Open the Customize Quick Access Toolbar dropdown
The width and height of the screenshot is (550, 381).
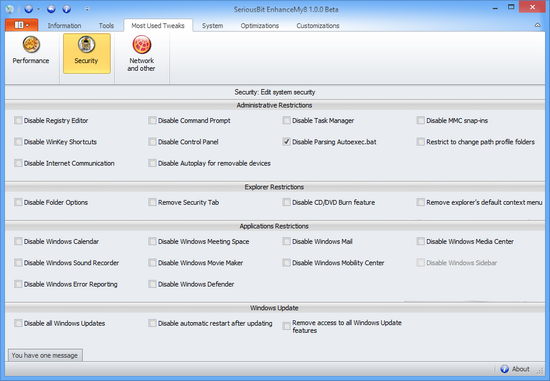click(x=87, y=9)
